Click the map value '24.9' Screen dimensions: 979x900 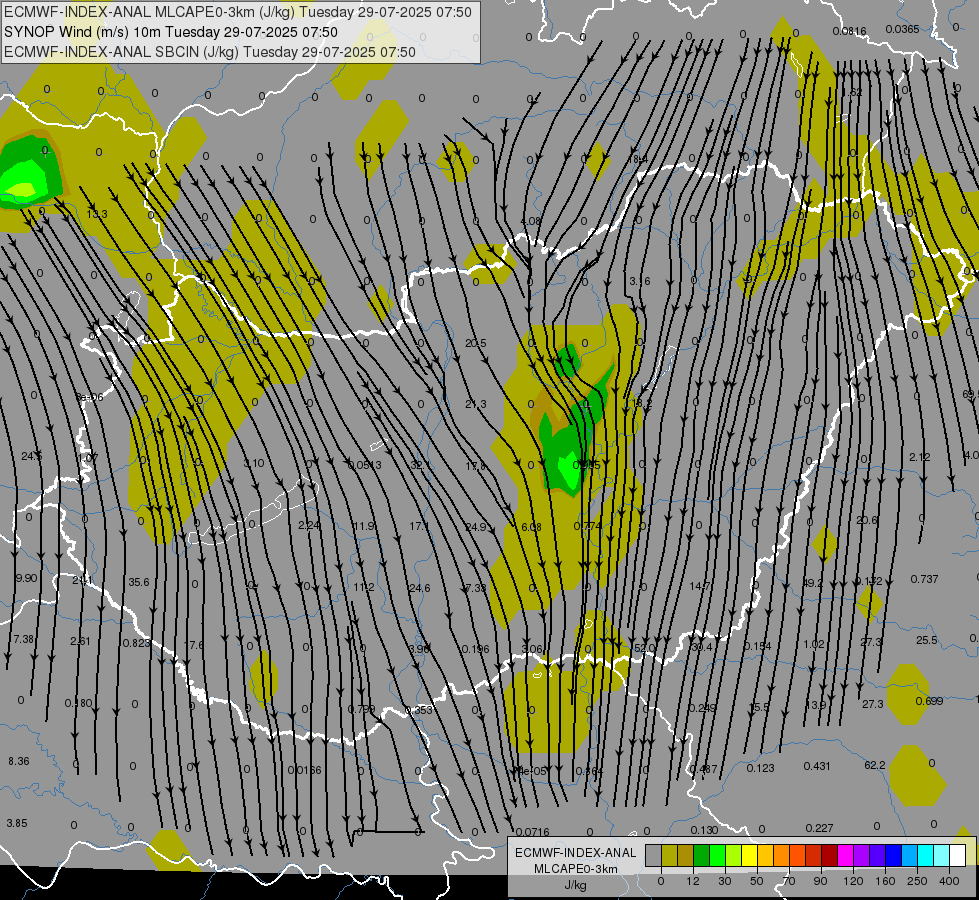click(x=476, y=527)
